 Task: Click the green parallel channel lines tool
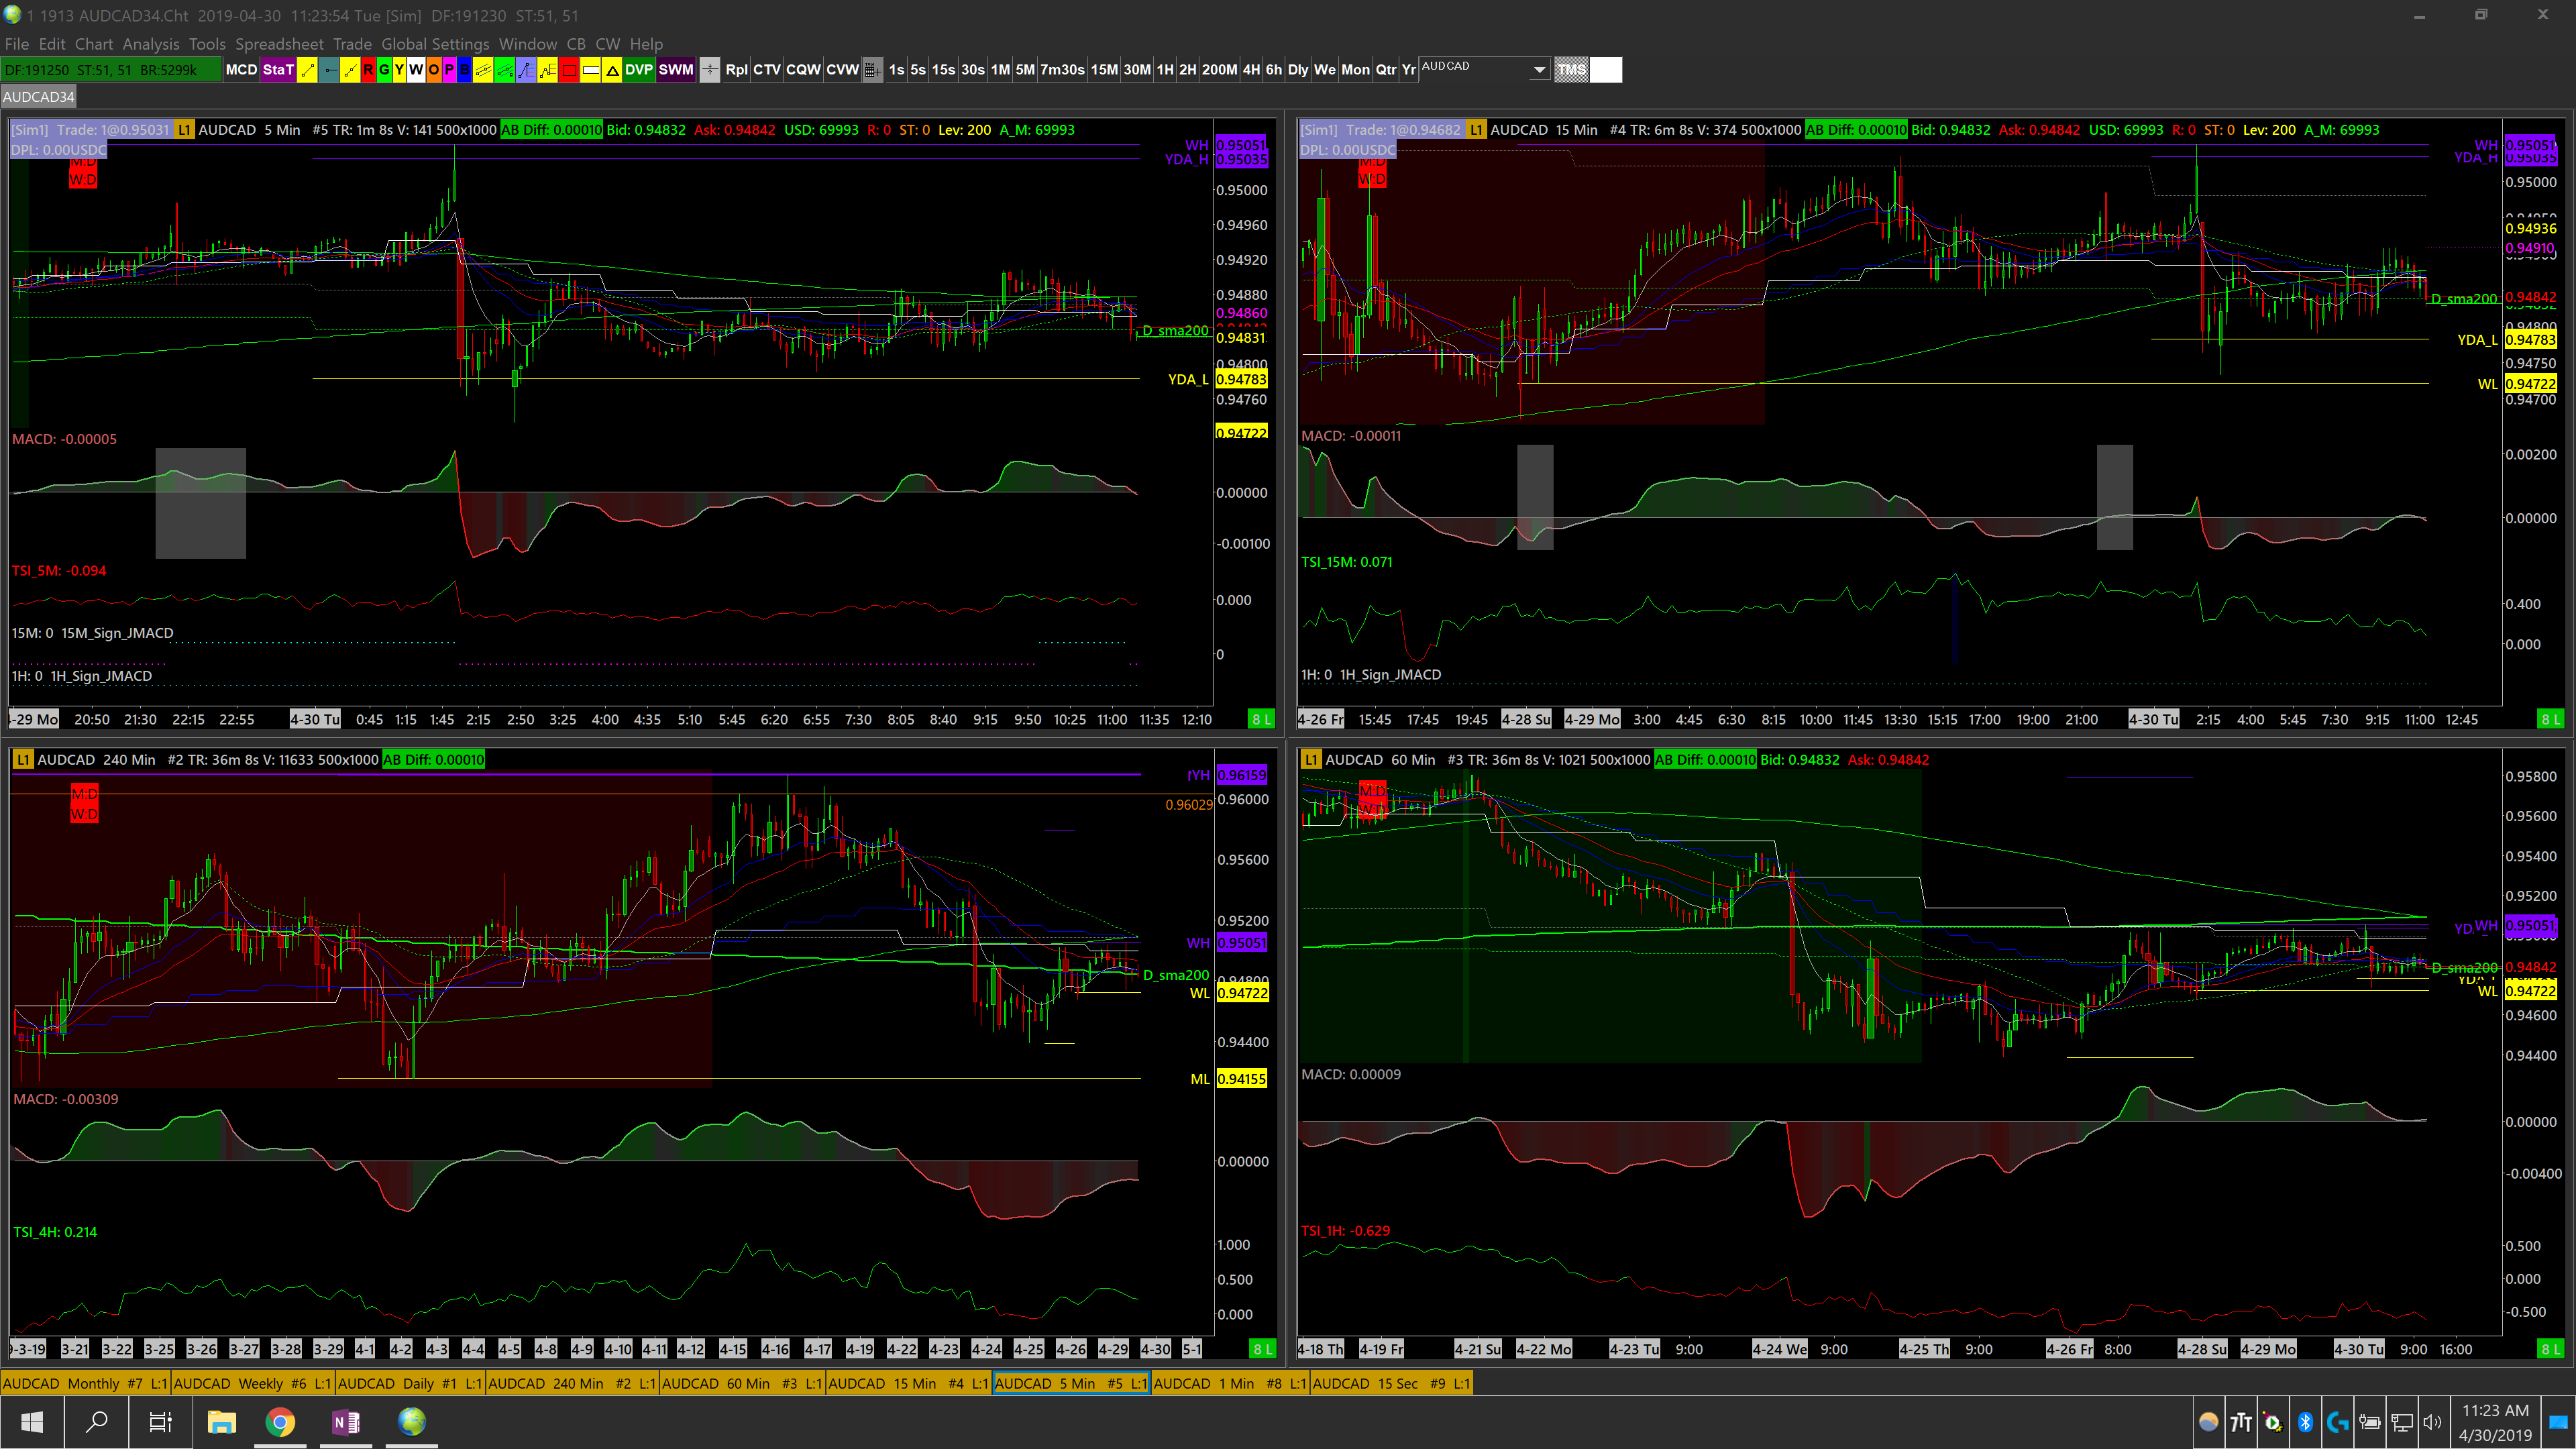pos(504,70)
